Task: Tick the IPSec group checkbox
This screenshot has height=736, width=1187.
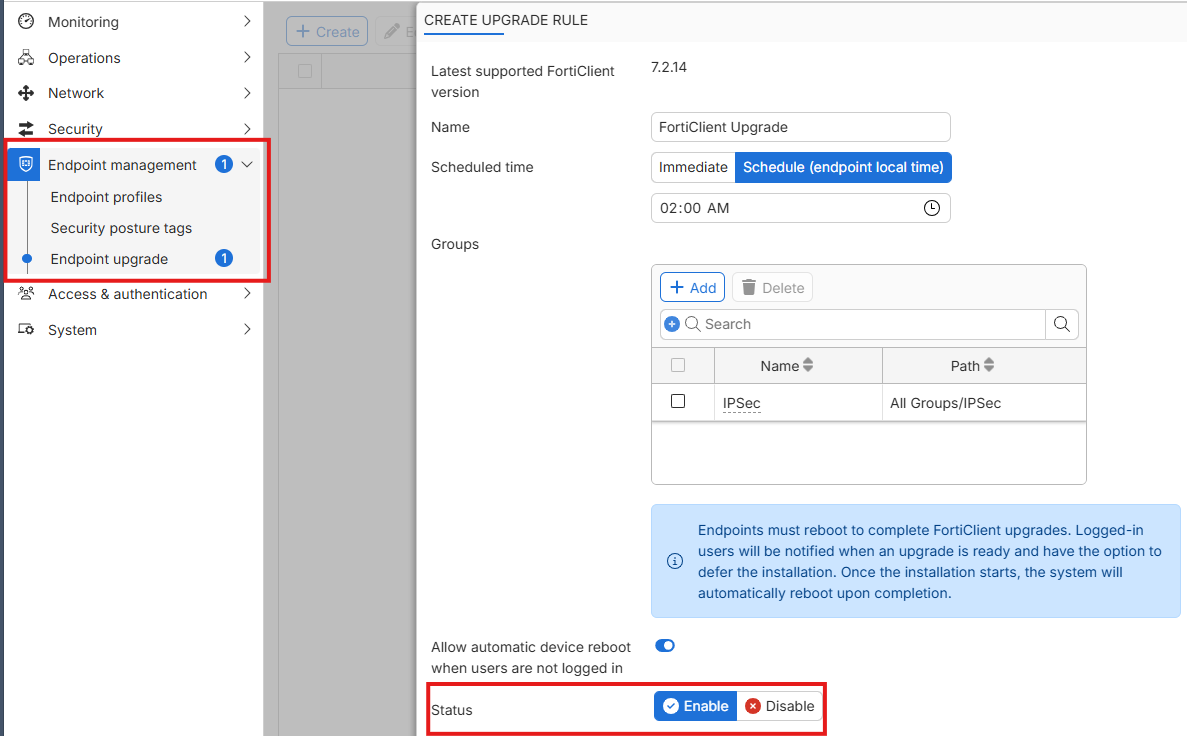Action: (x=678, y=401)
